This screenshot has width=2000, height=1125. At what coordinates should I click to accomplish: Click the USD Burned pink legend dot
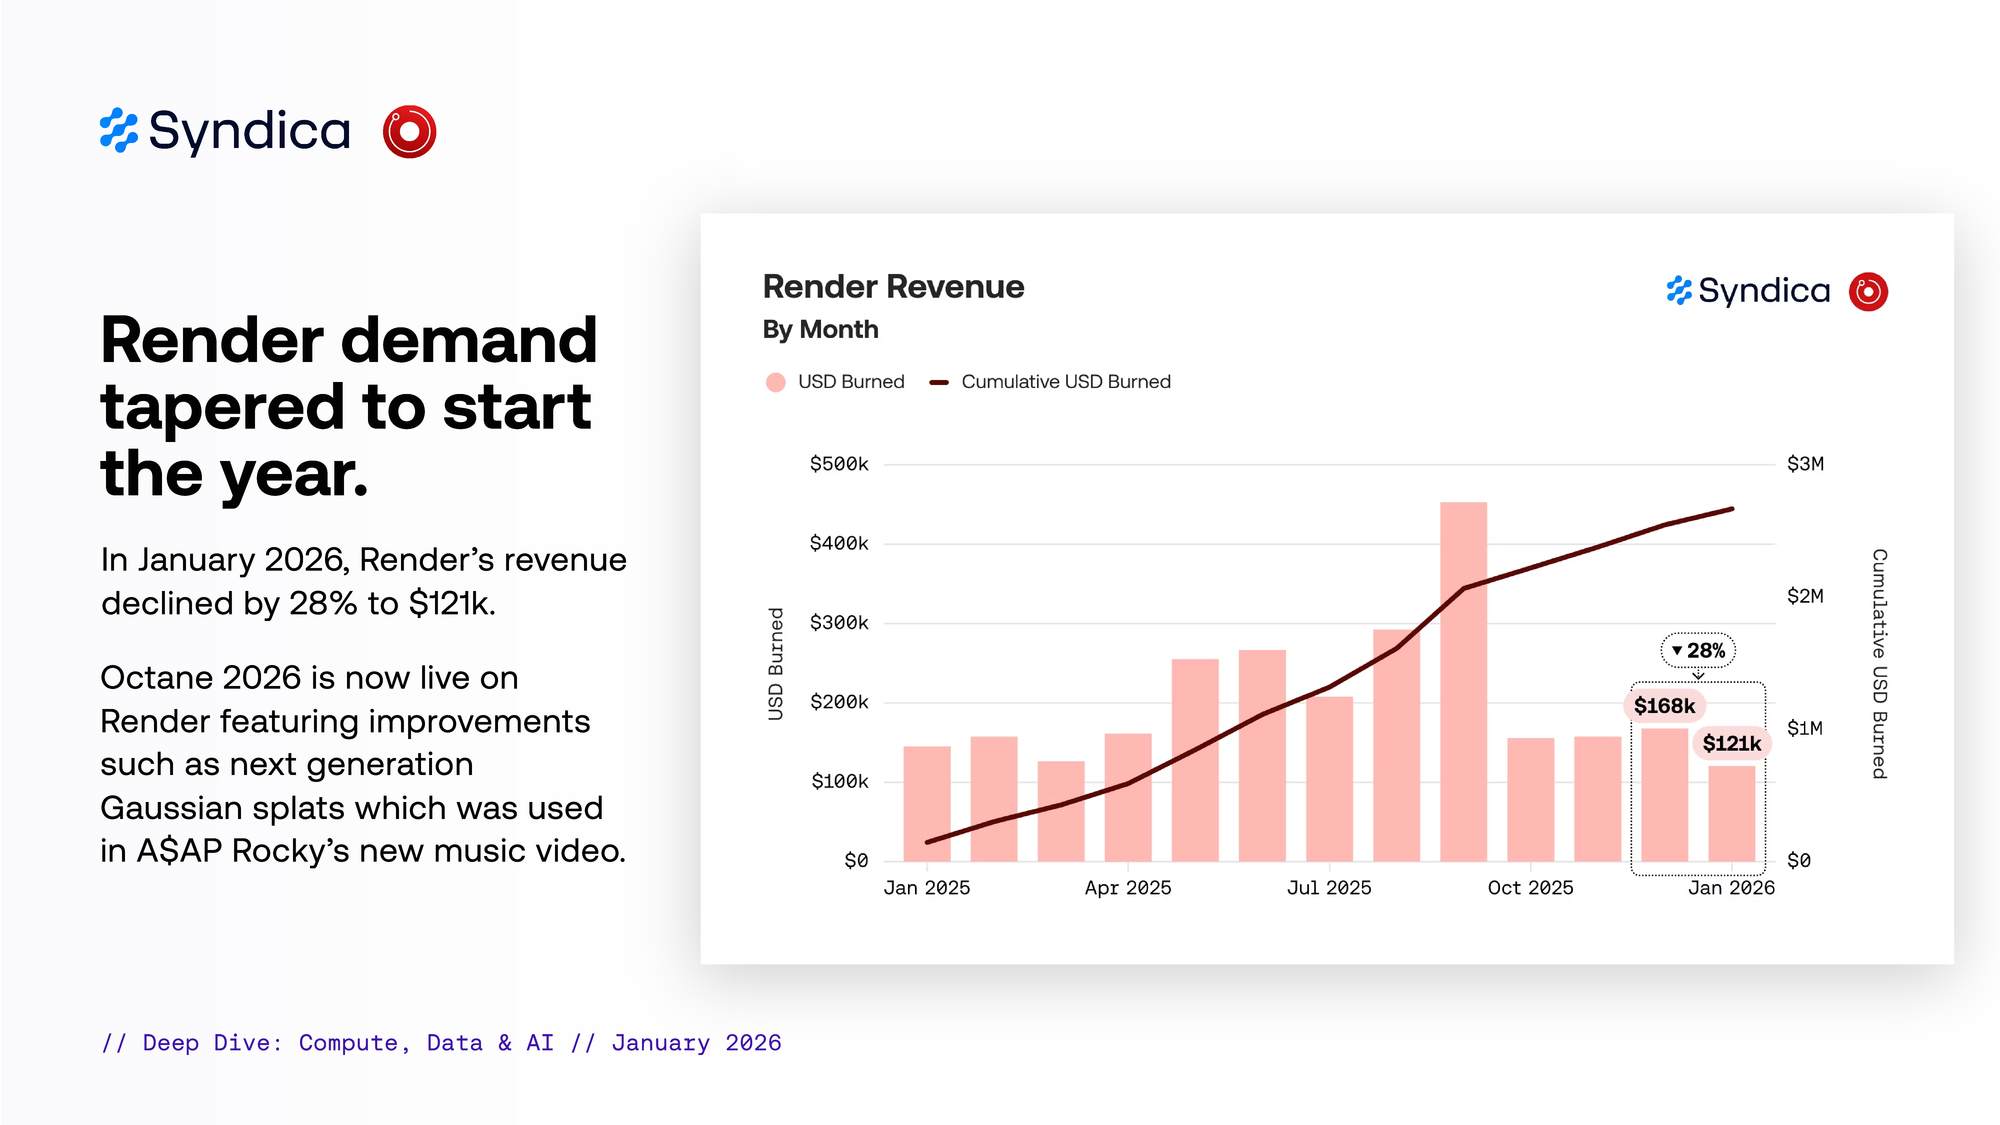click(x=775, y=382)
